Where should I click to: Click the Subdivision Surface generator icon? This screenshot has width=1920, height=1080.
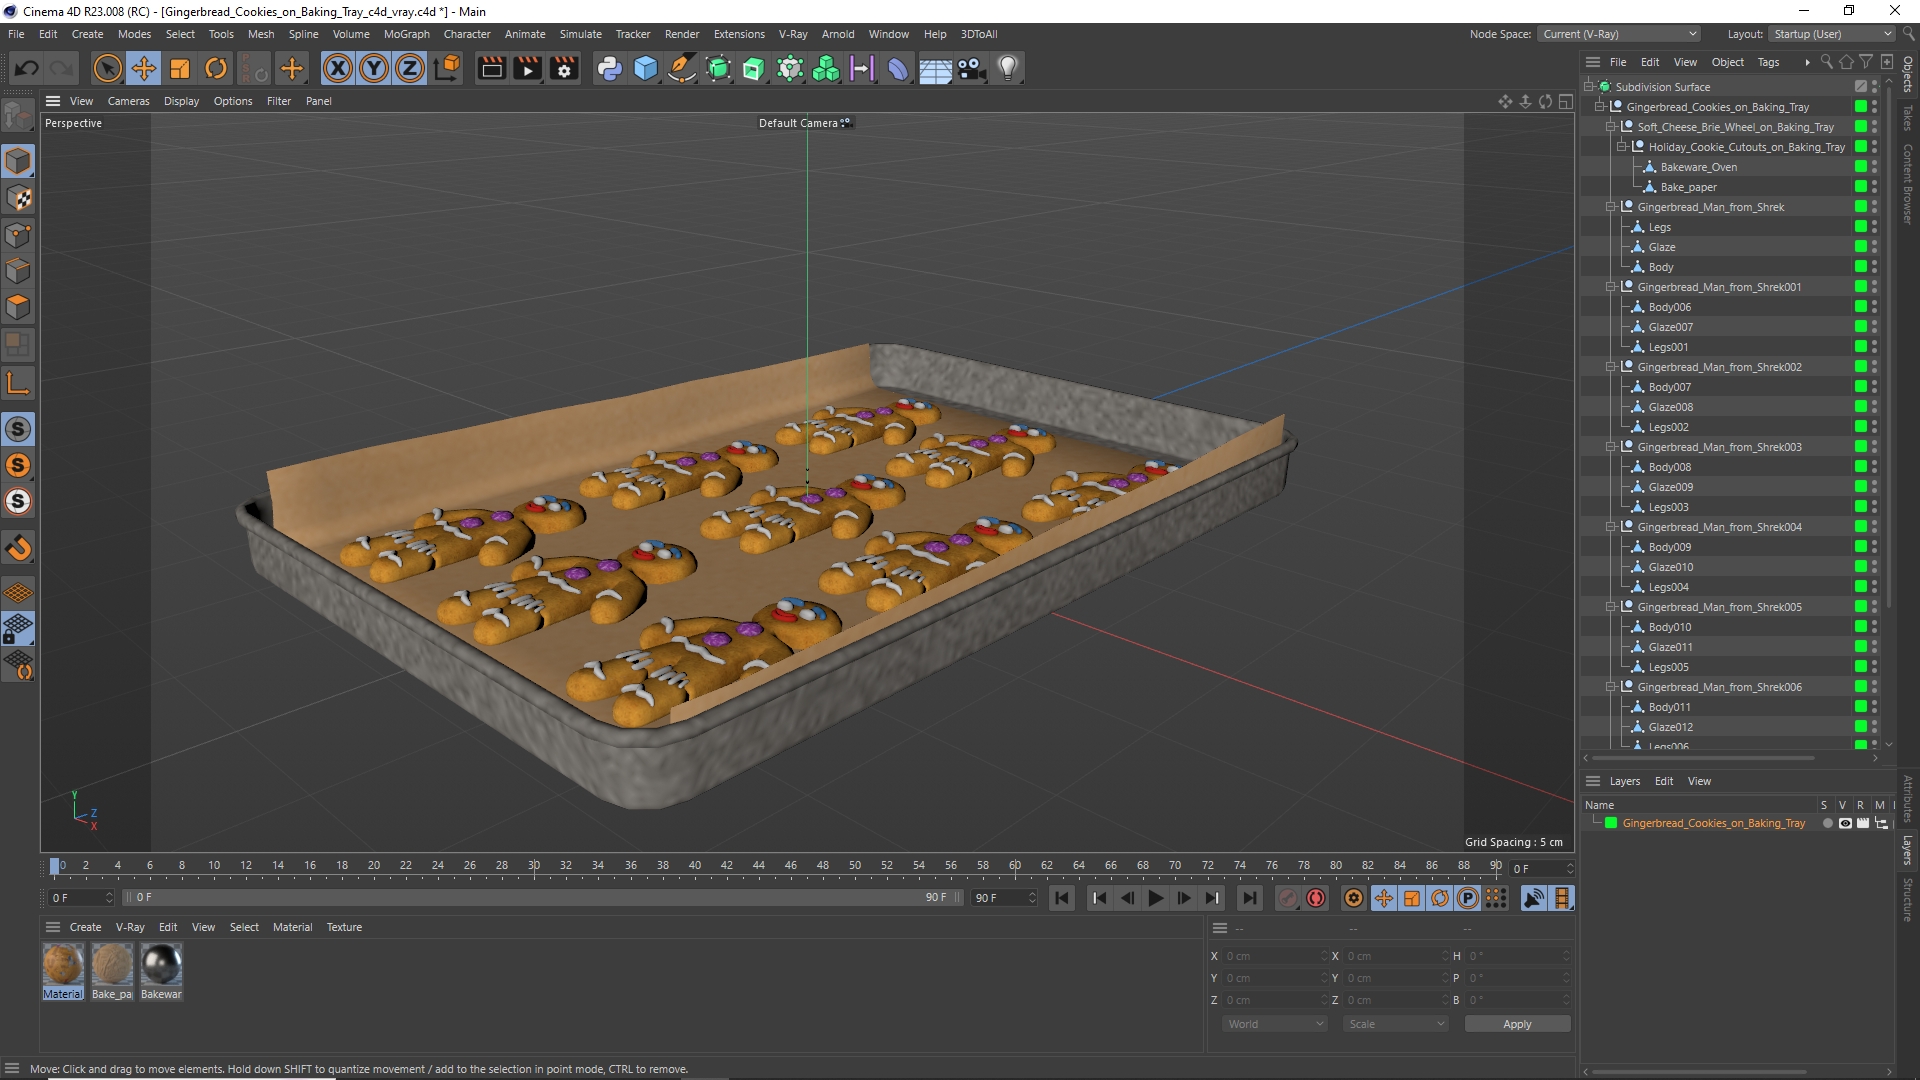tap(718, 68)
